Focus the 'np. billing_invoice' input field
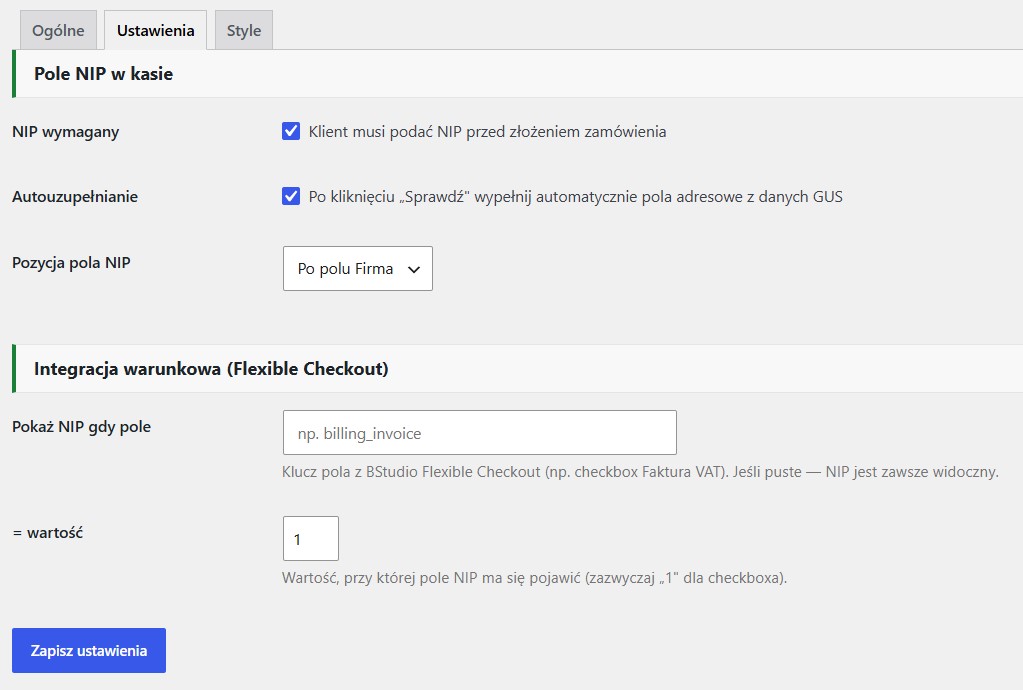This screenshot has width=1023, height=690. click(x=480, y=432)
